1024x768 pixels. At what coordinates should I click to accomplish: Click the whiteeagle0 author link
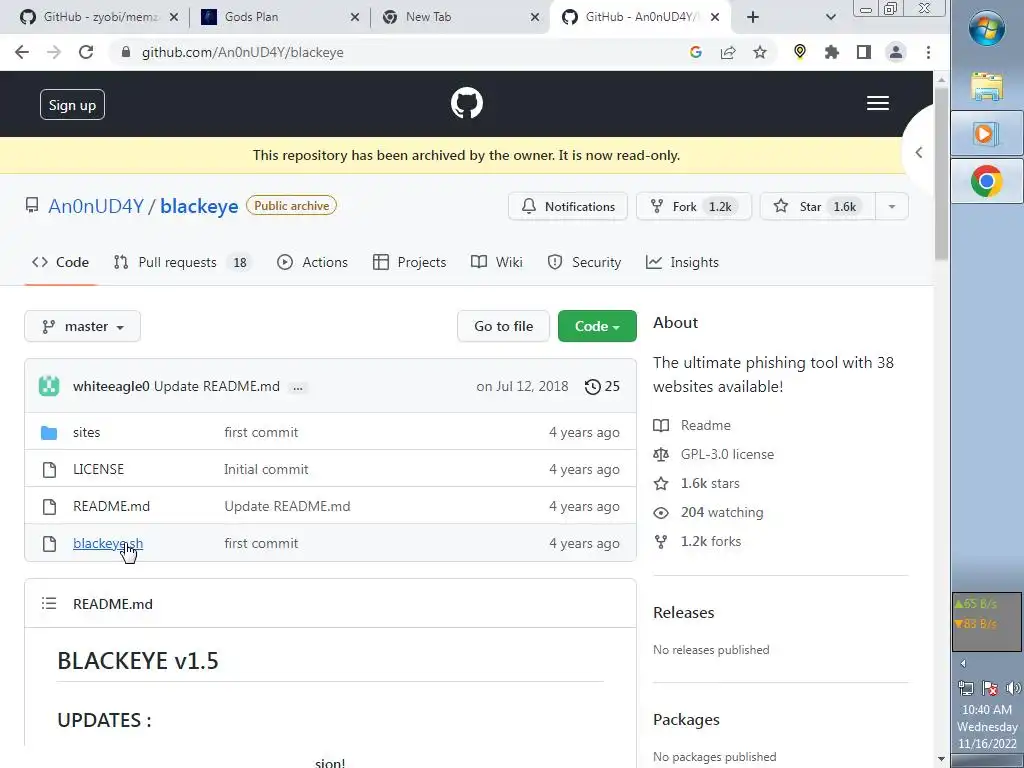tap(112, 386)
